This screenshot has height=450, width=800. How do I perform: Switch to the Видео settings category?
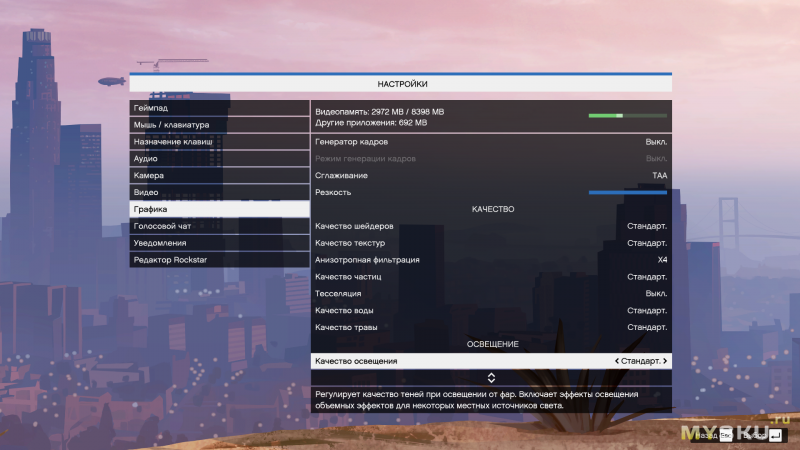click(219, 192)
